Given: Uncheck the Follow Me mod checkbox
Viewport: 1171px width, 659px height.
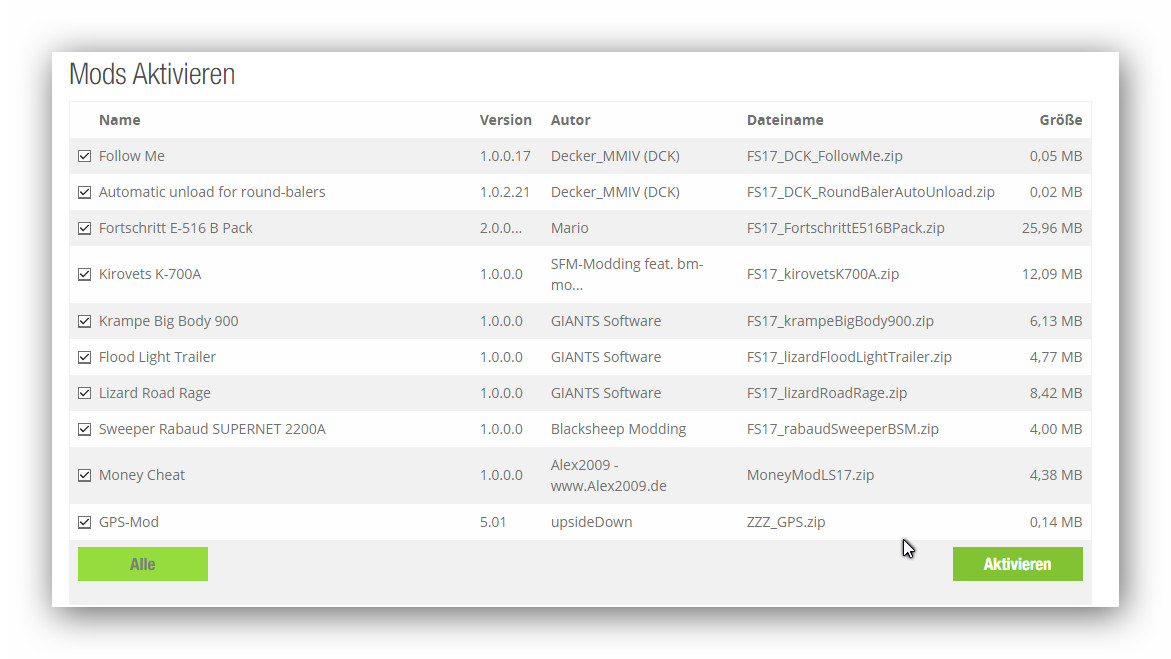Looking at the screenshot, I should coord(85,156).
